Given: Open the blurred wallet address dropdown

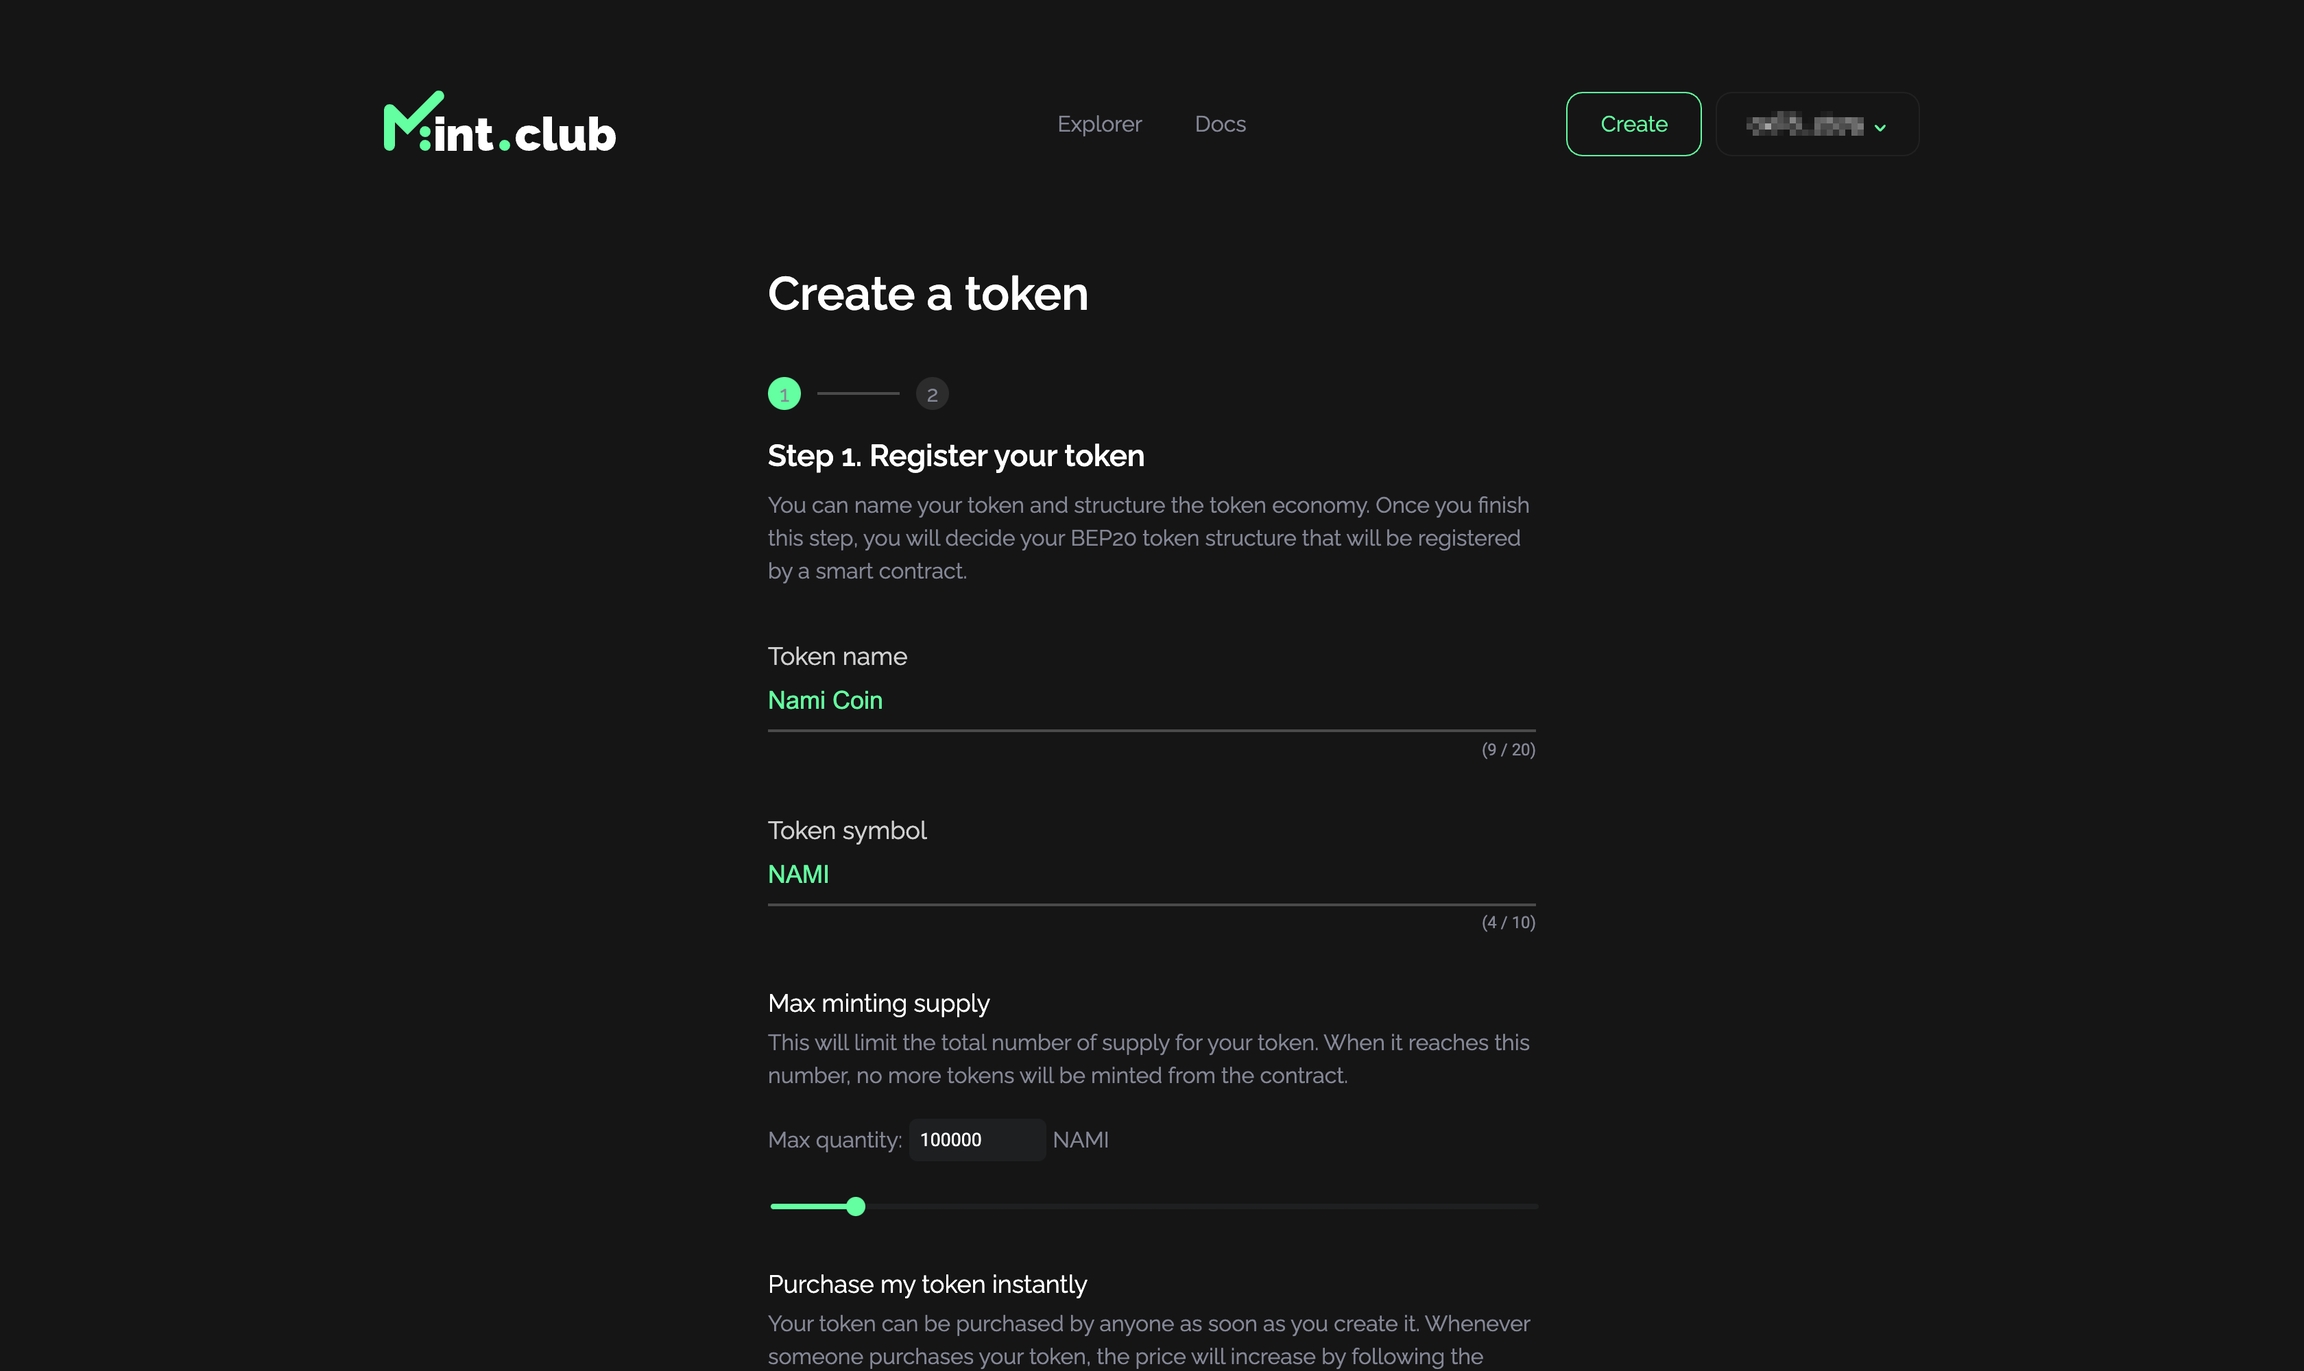Looking at the screenshot, I should click(1805, 125).
